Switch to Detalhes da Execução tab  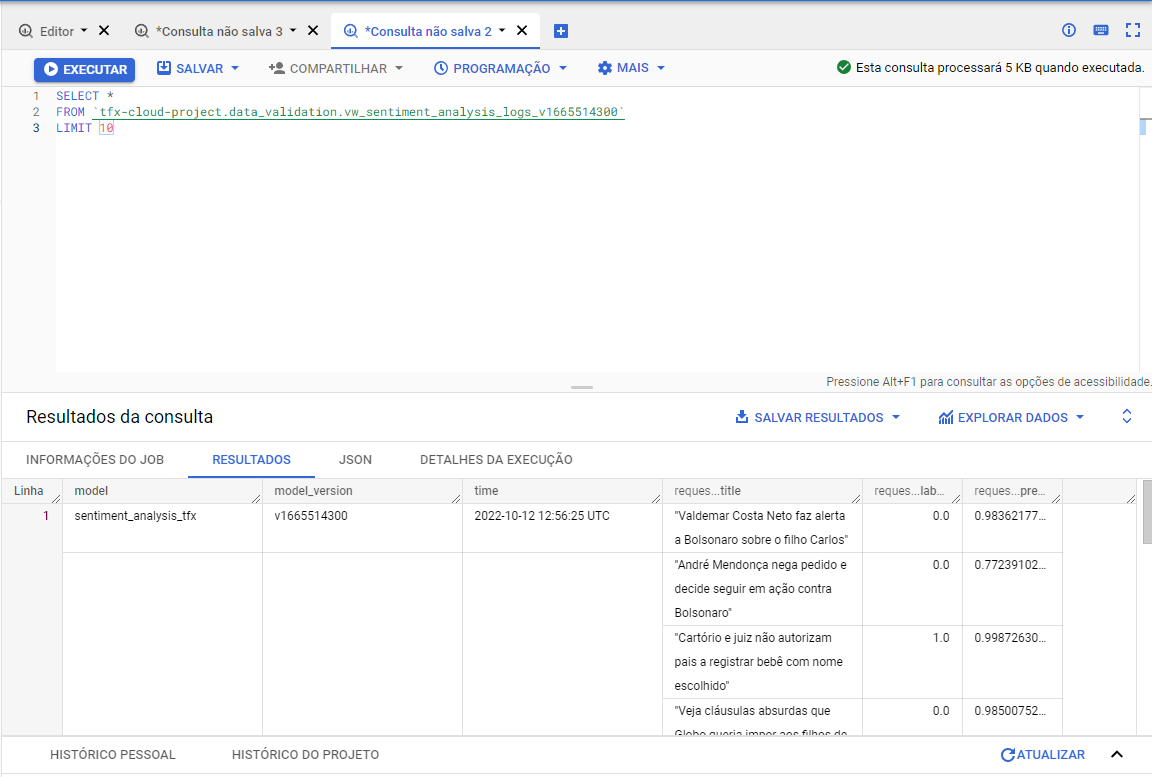[496, 460]
